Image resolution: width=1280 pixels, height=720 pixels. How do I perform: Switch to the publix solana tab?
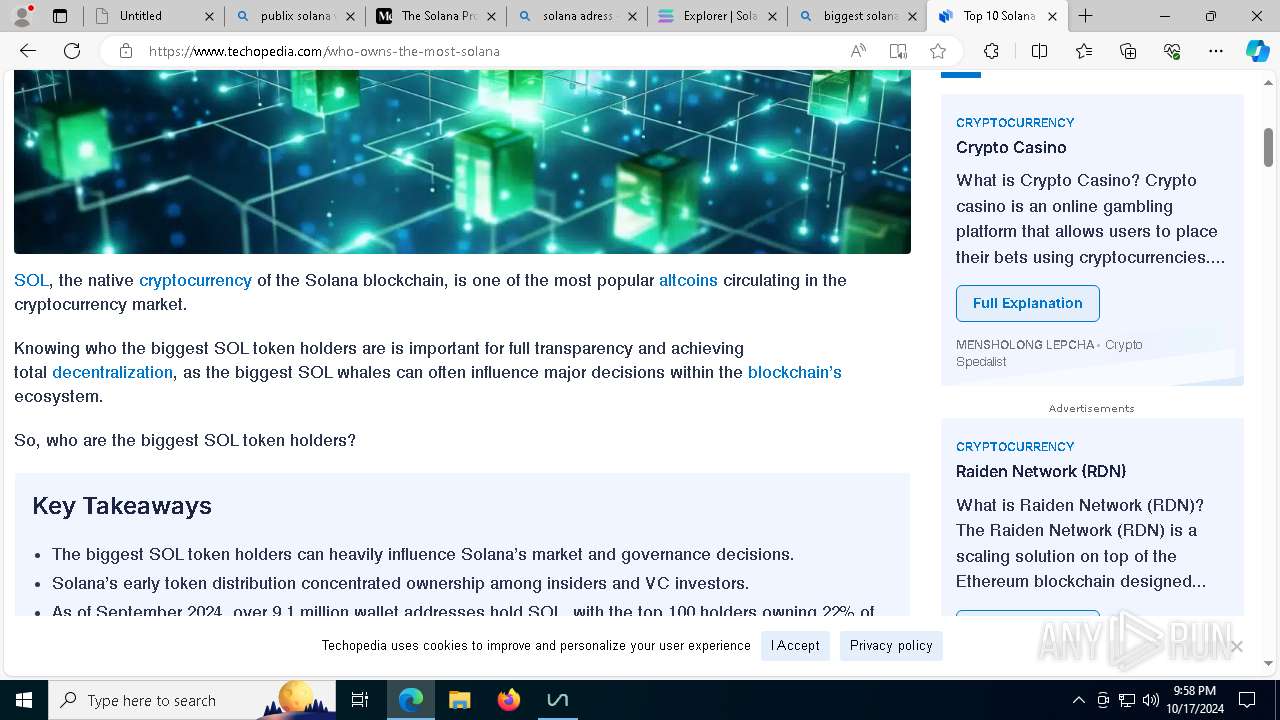(x=294, y=16)
